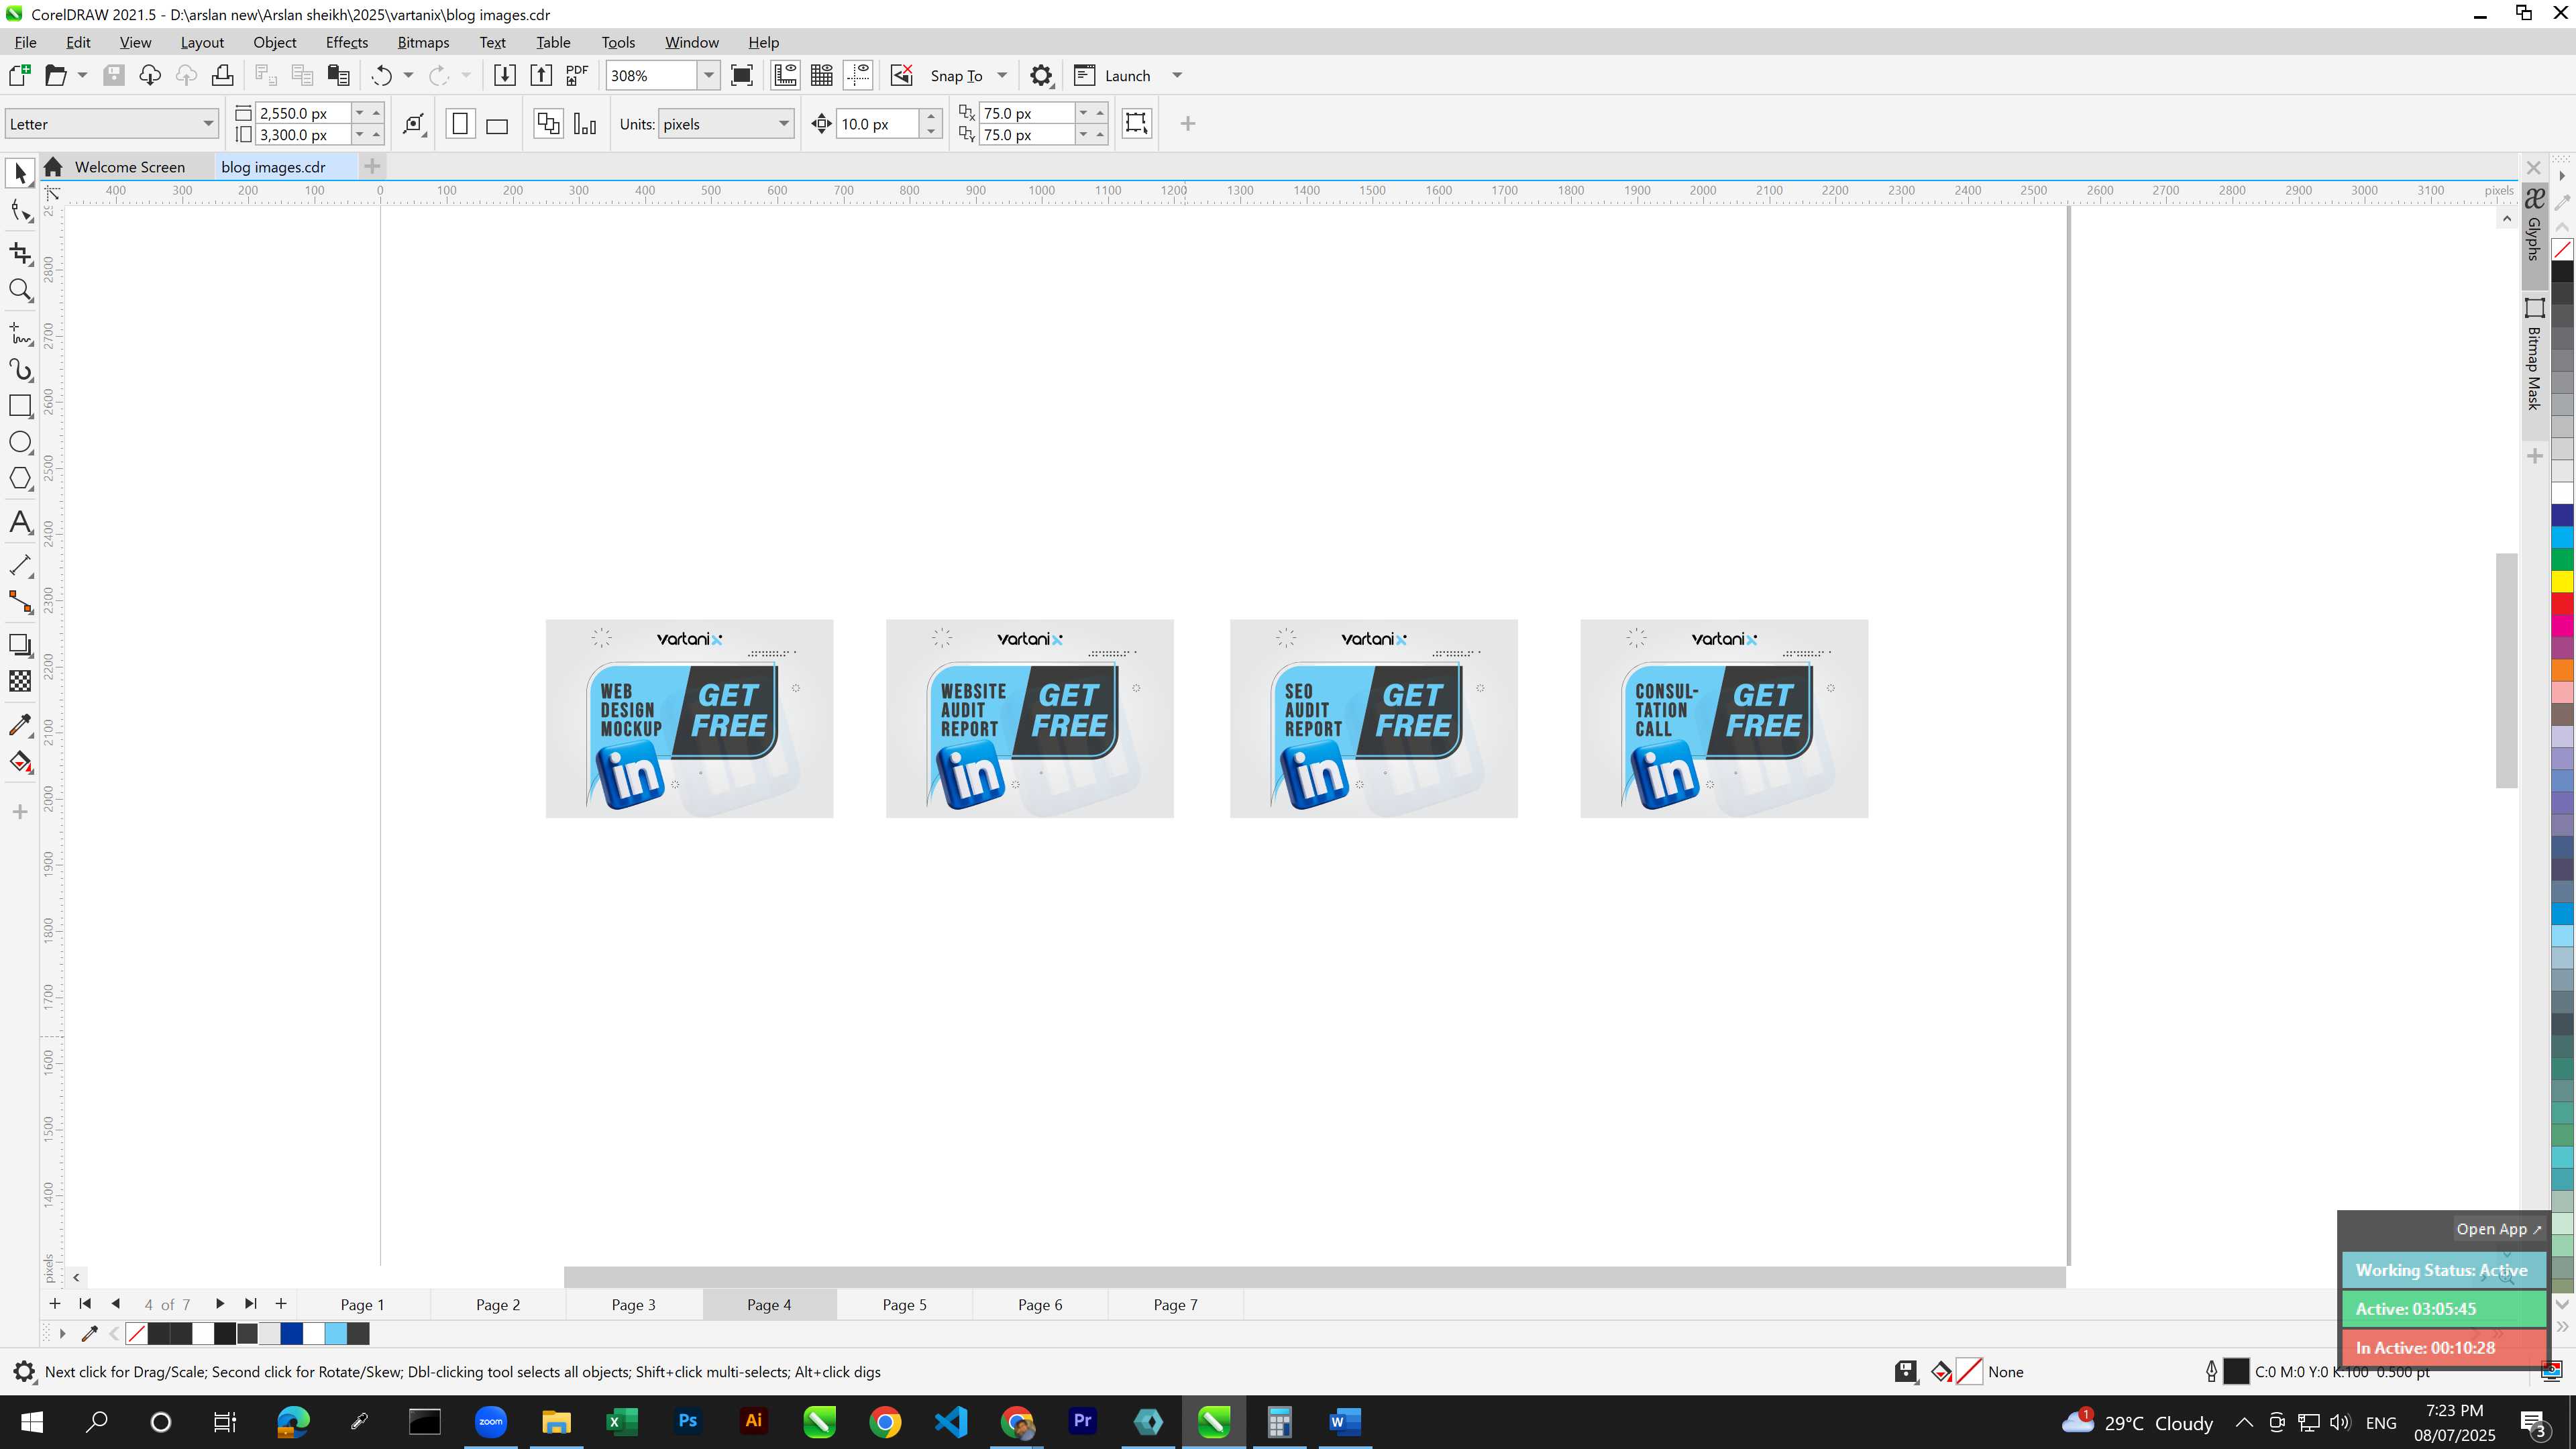This screenshot has width=2576, height=1449.
Task: Toggle Show rulers
Action: point(786,75)
